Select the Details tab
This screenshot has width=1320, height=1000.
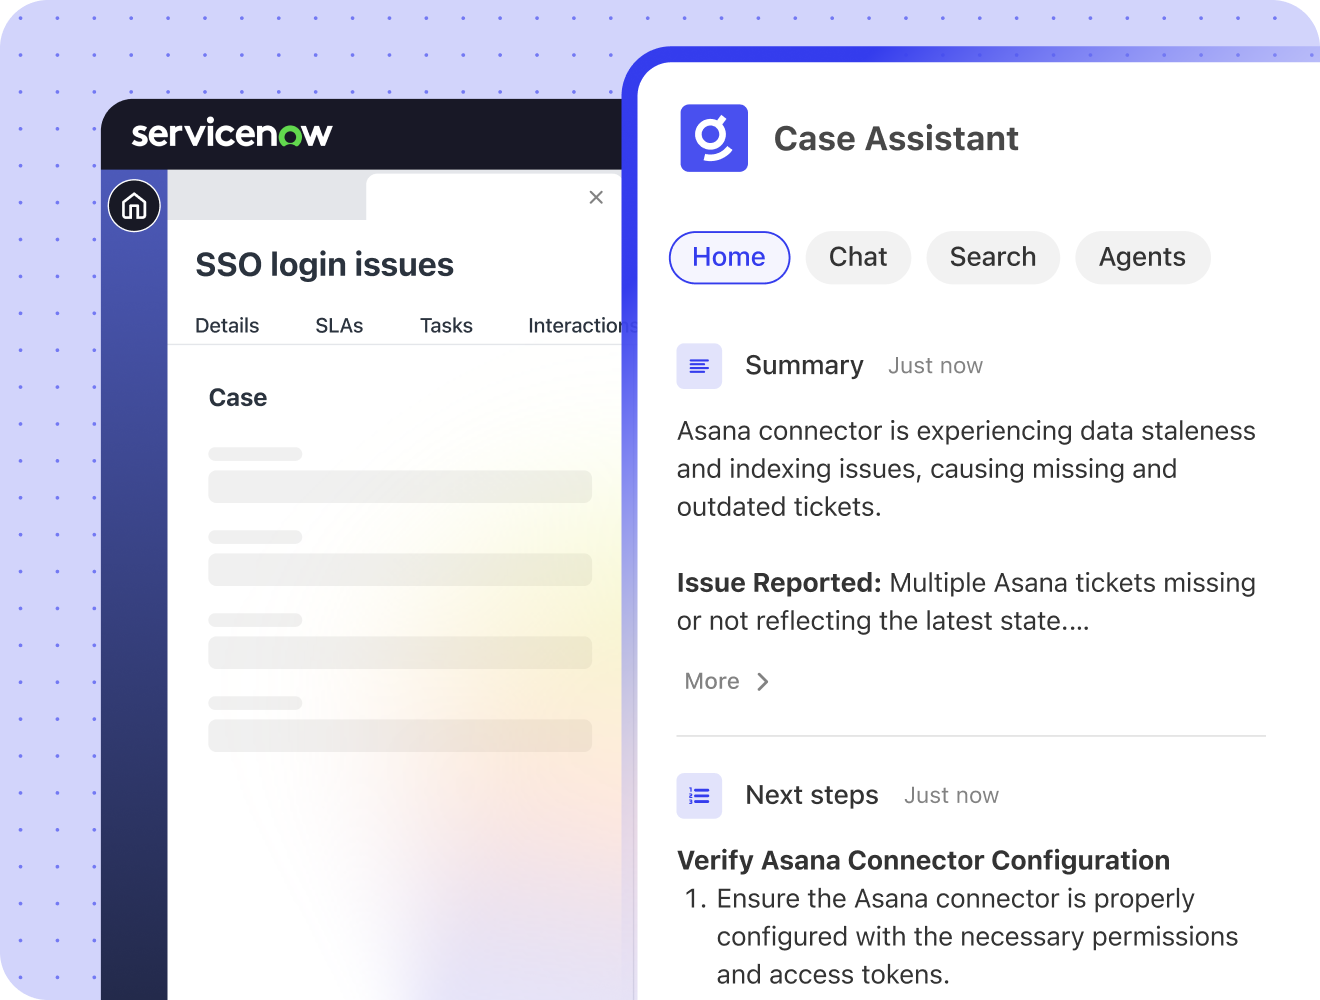click(x=227, y=326)
